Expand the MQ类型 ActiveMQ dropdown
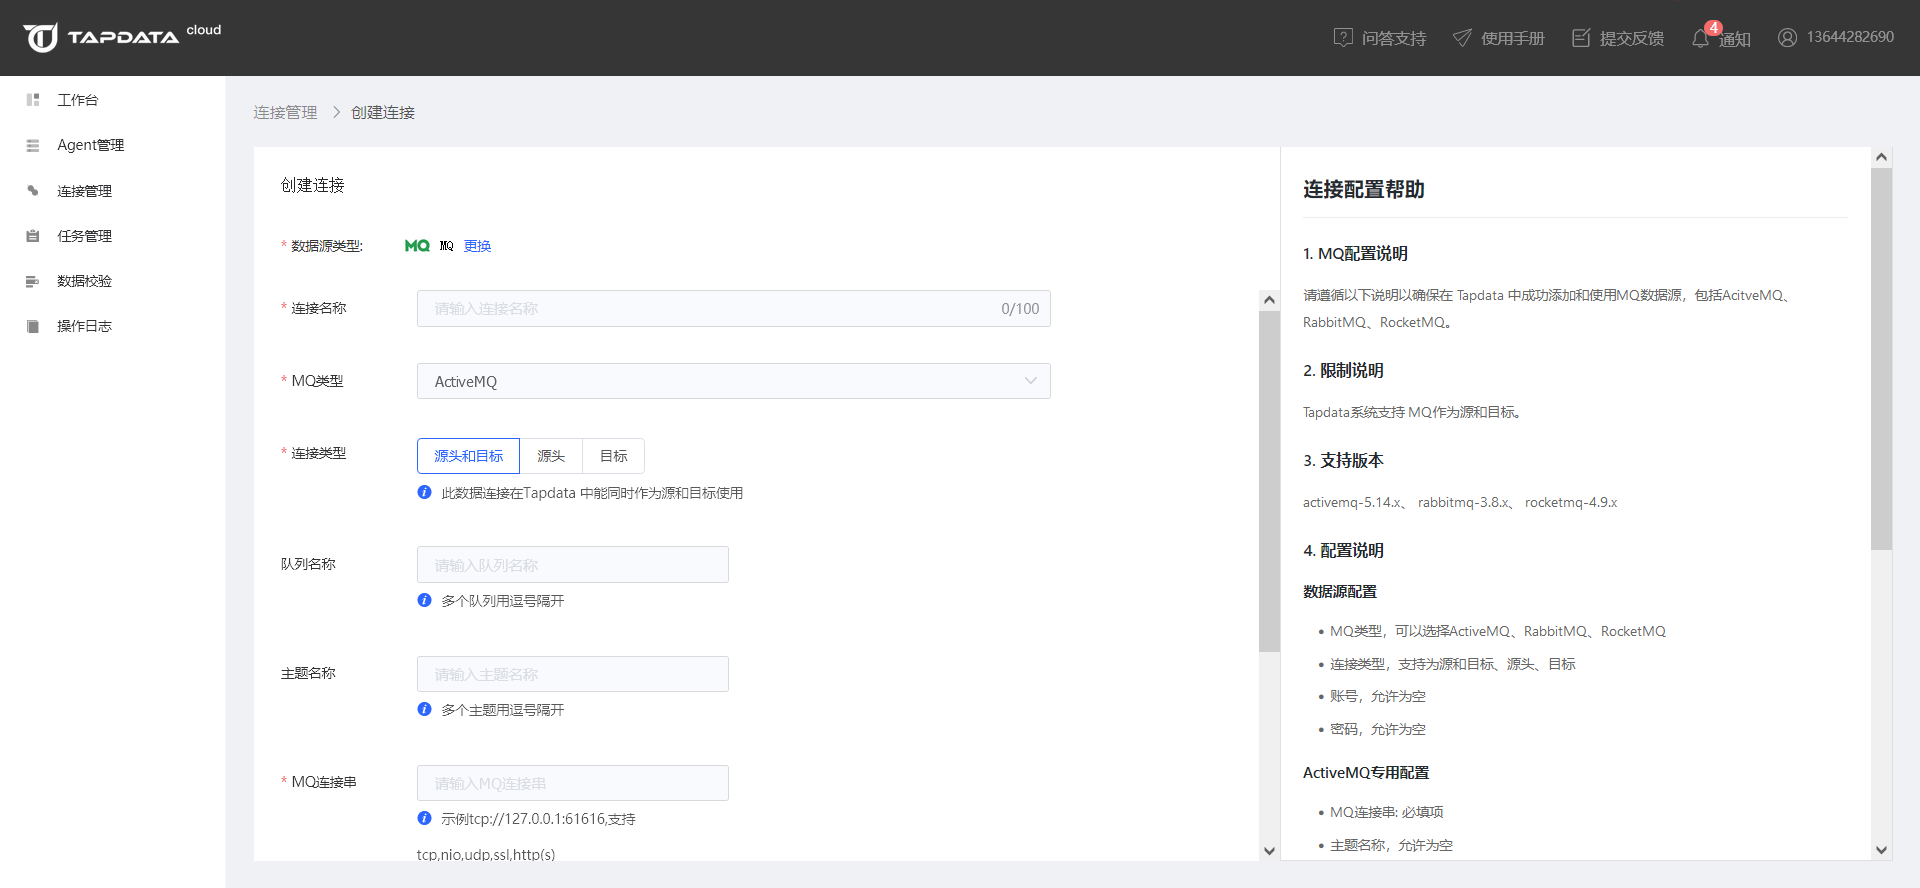Image resolution: width=1920 pixels, height=888 pixels. (733, 381)
